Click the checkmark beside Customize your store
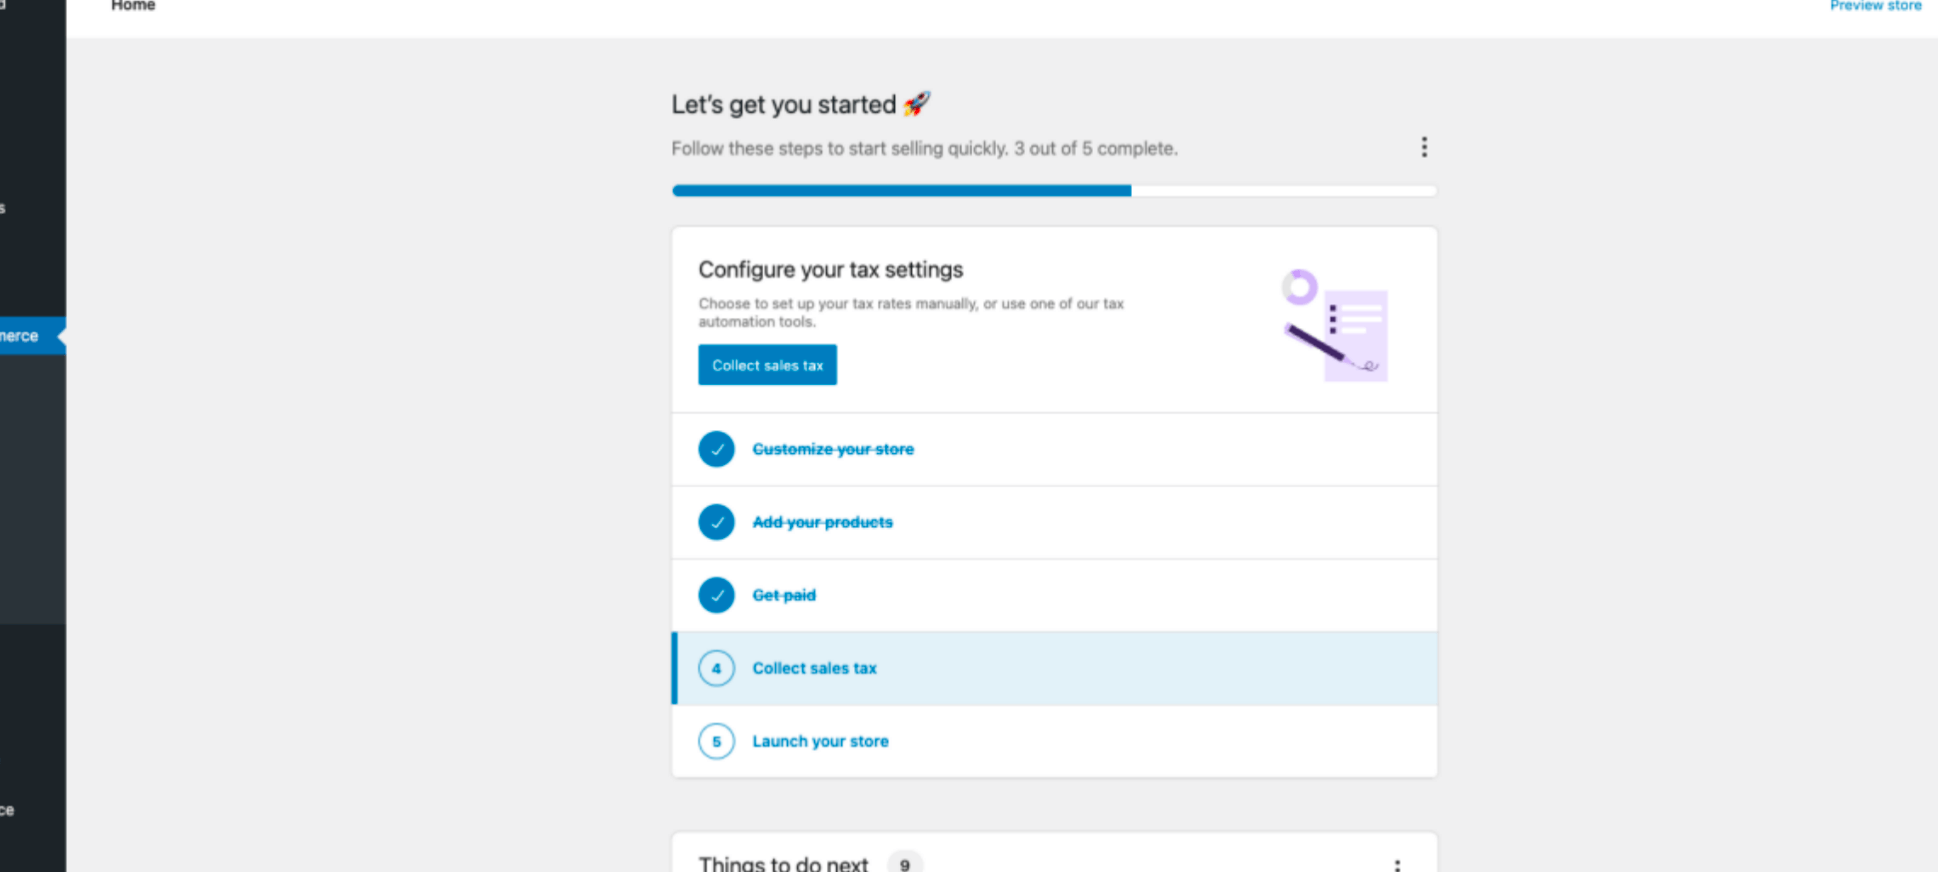 [x=716, y=449]
